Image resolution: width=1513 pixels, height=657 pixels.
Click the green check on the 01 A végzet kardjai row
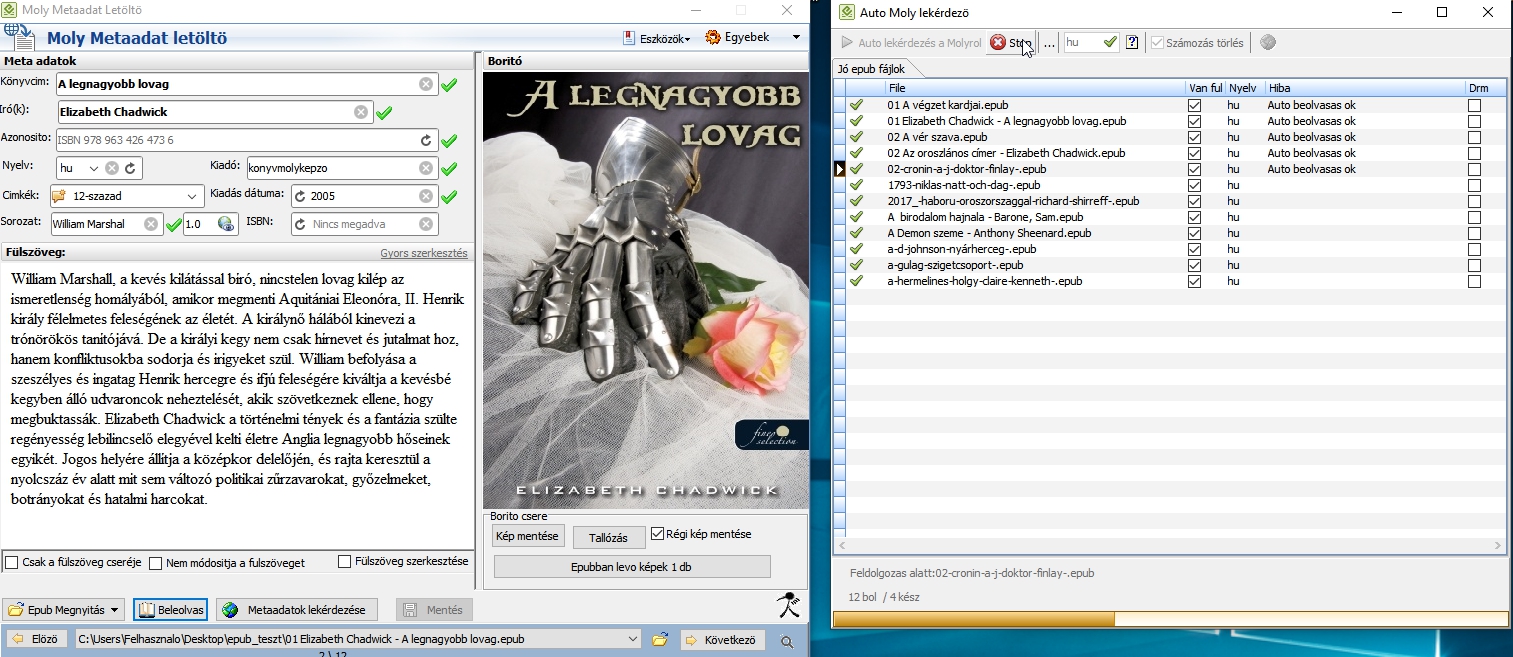tap(856, 105)
